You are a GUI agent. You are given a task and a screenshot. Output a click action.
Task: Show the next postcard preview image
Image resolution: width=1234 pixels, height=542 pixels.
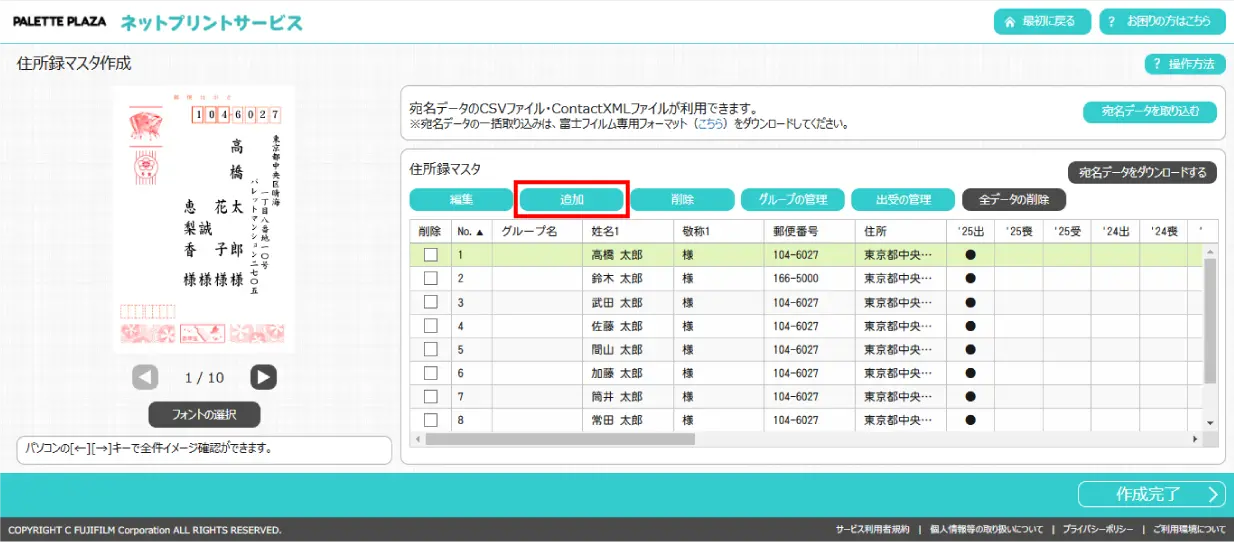pos(263,377)
